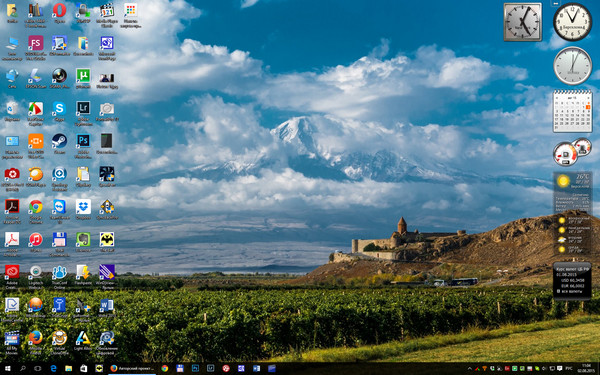The height and width of the screenshot is (375, 600).
Task: Open the Dropbox desktop icon
Action: [x=83, y=207]
